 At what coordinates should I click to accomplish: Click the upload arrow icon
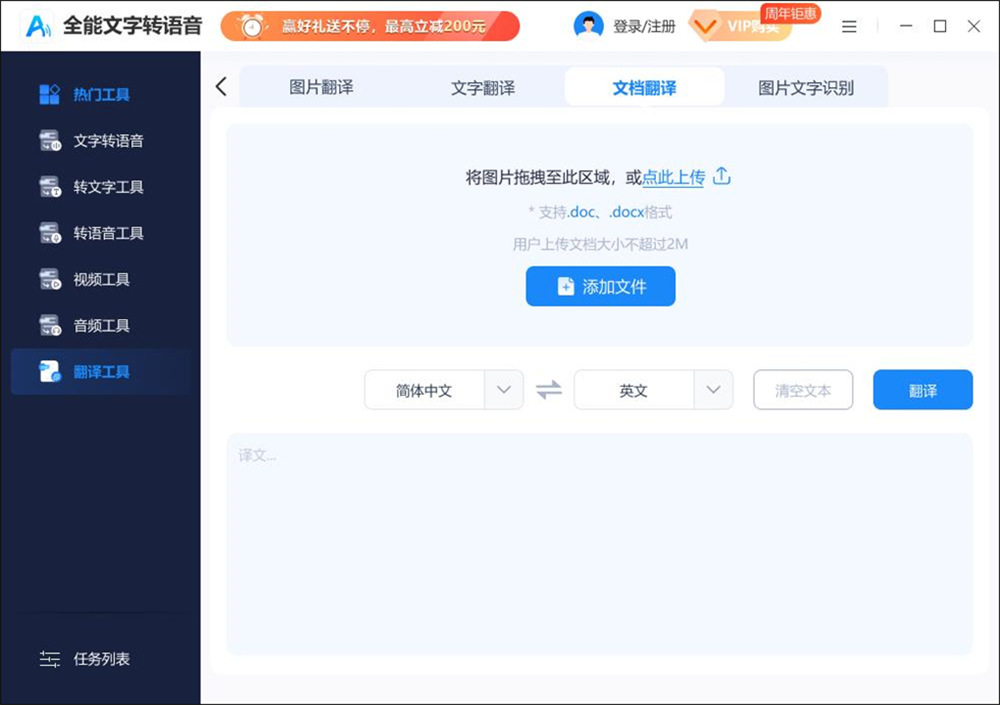coord(721,176)
